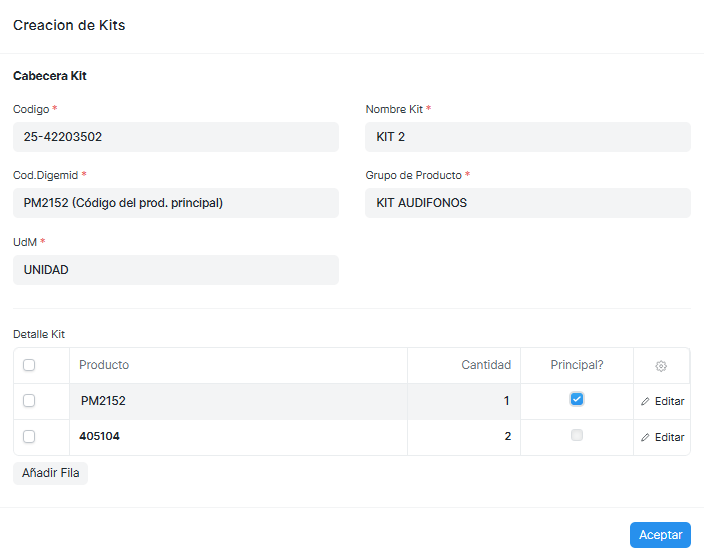This screenshot has width=704, height=558.
Task: Click the table settings gear icon
Action: pos(661,366)
